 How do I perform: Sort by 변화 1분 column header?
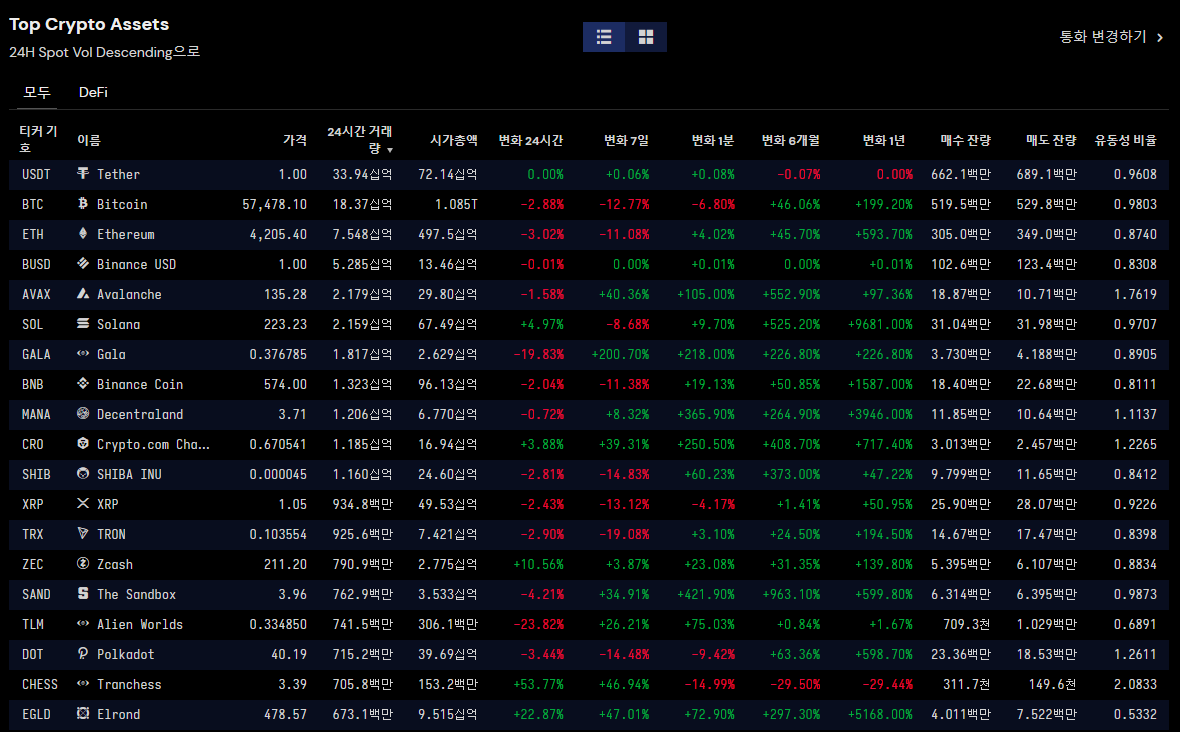pyautogui.click(x=713, y=140)
